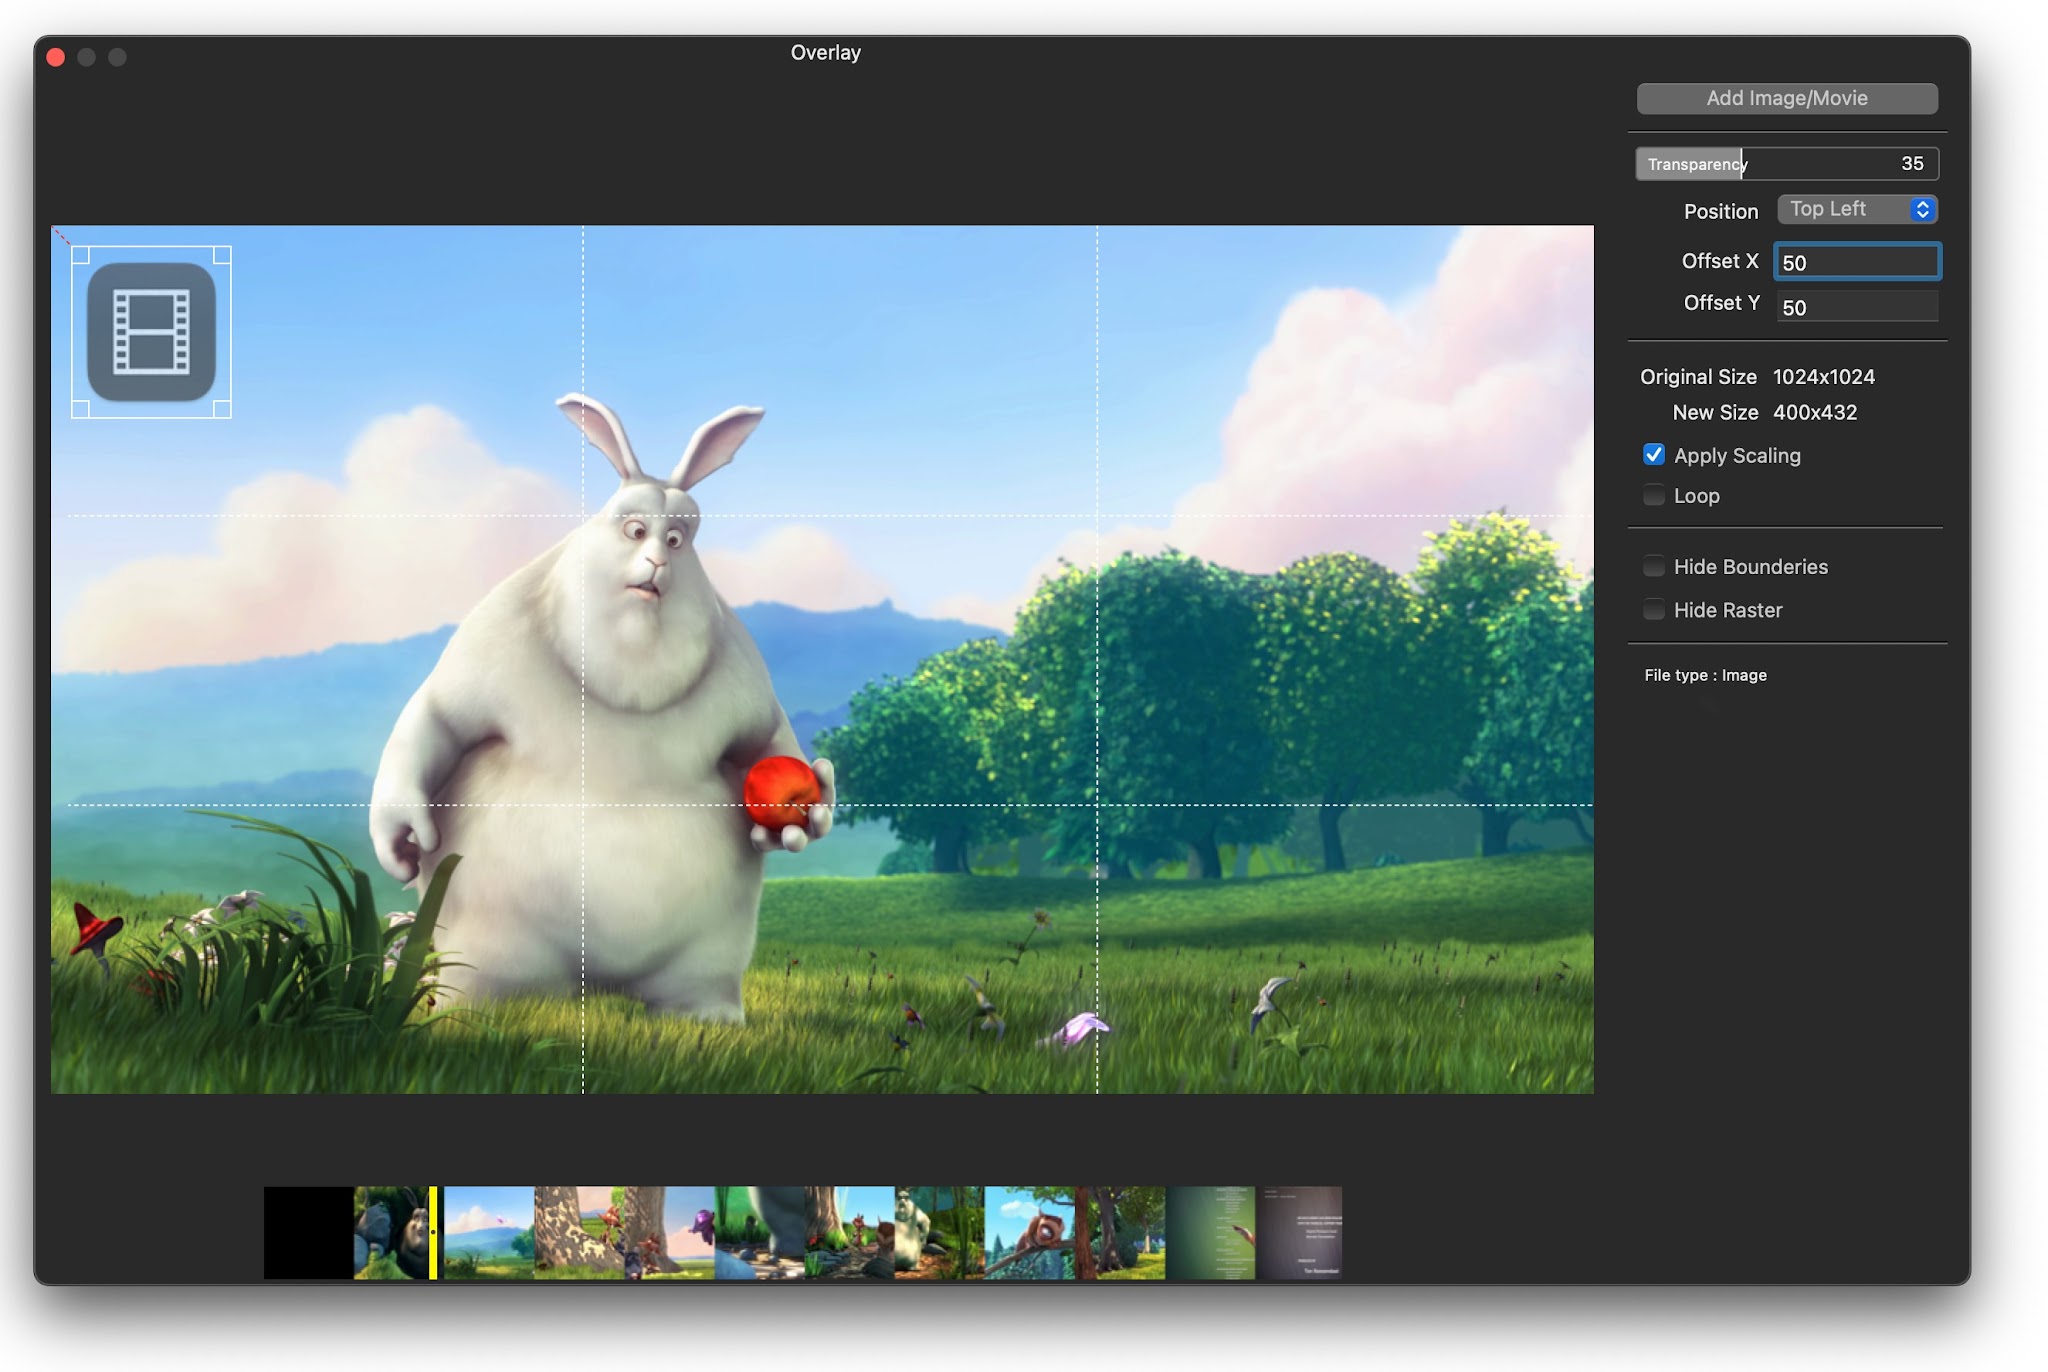Close the Overlay window with red button
Viewport: 2048px width, 1372px height.
click(x=56, y=57)
